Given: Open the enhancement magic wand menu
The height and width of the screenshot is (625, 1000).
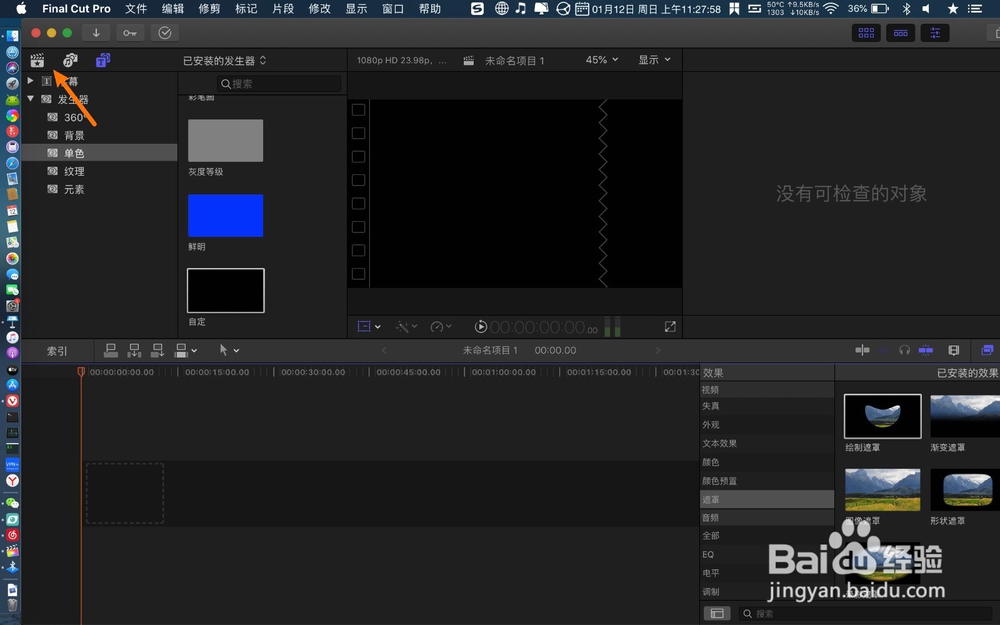Looking at the screenshot, I should 406,327.
